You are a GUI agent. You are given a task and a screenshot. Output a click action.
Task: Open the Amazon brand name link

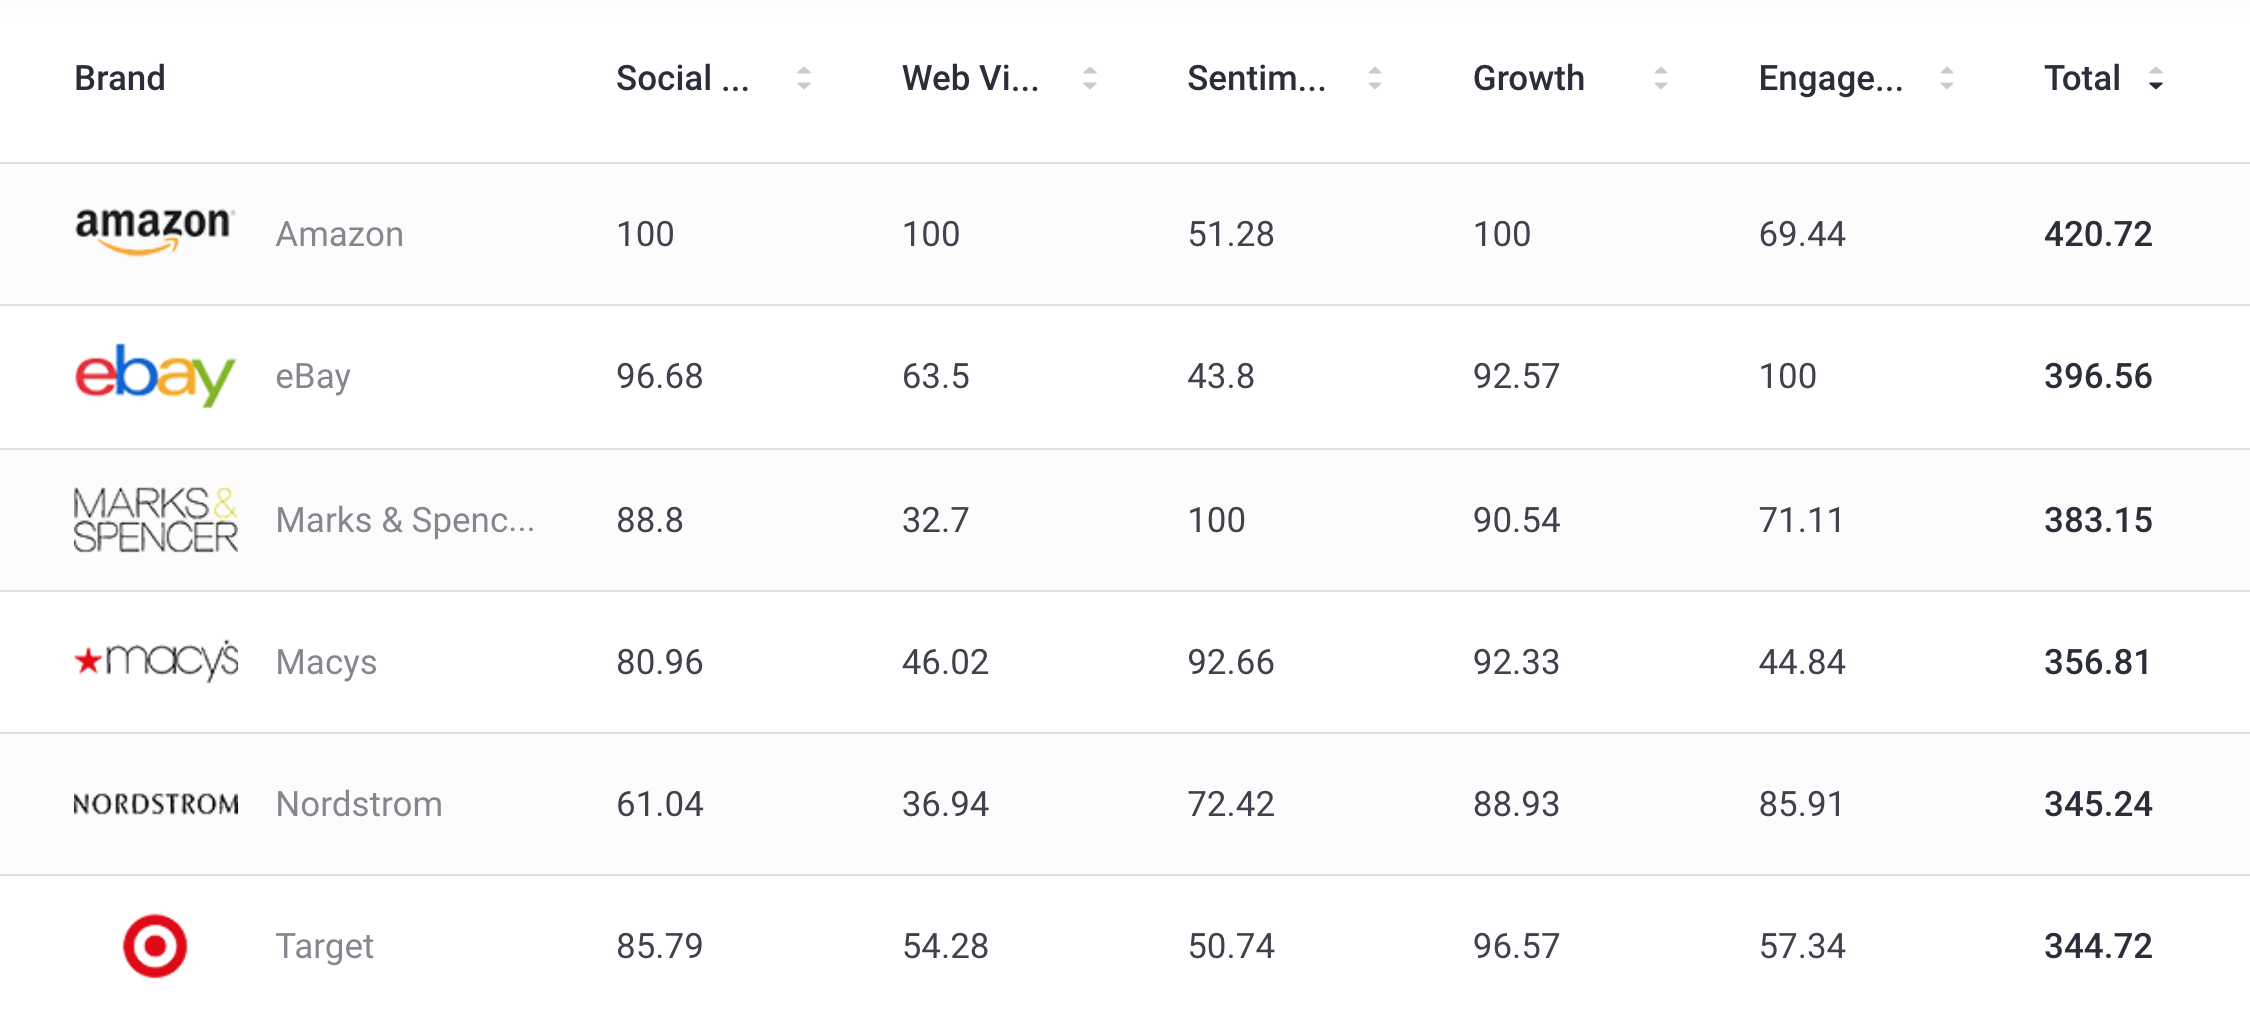tap(340, 234)
